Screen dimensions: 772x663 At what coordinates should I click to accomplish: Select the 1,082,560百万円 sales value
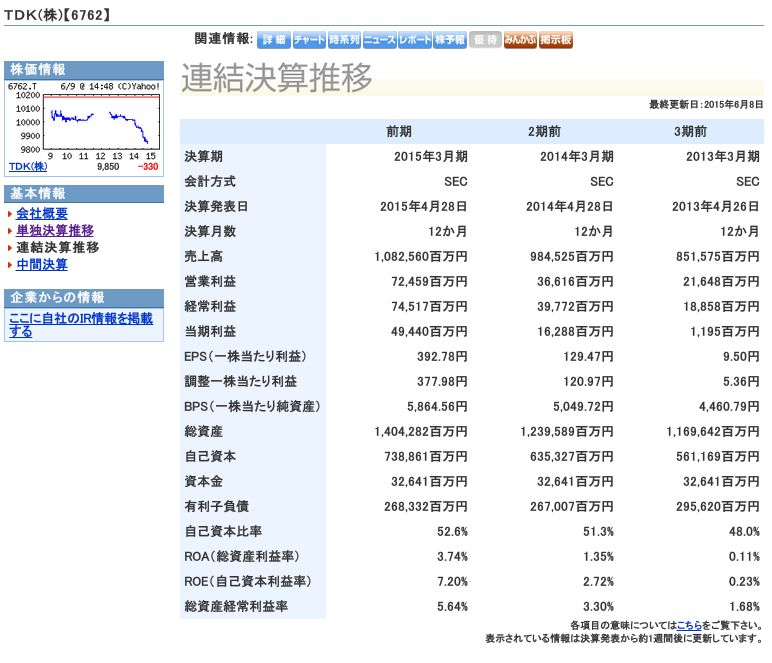pos(421,256)
